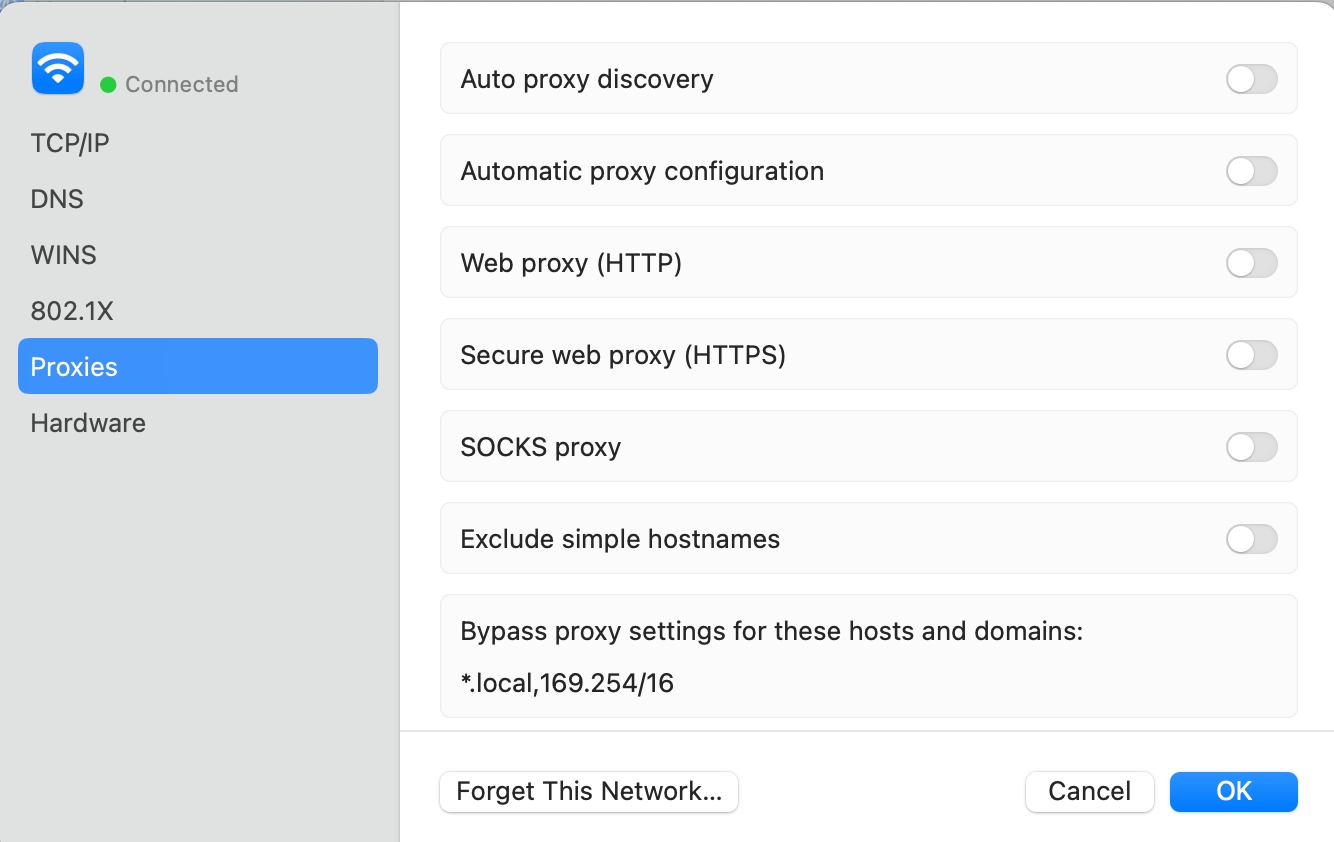This screenshot has height=842, width=1334.
Task: Cancel the network settings changes
Action: pyautogui.click(x=1089, y=792)
